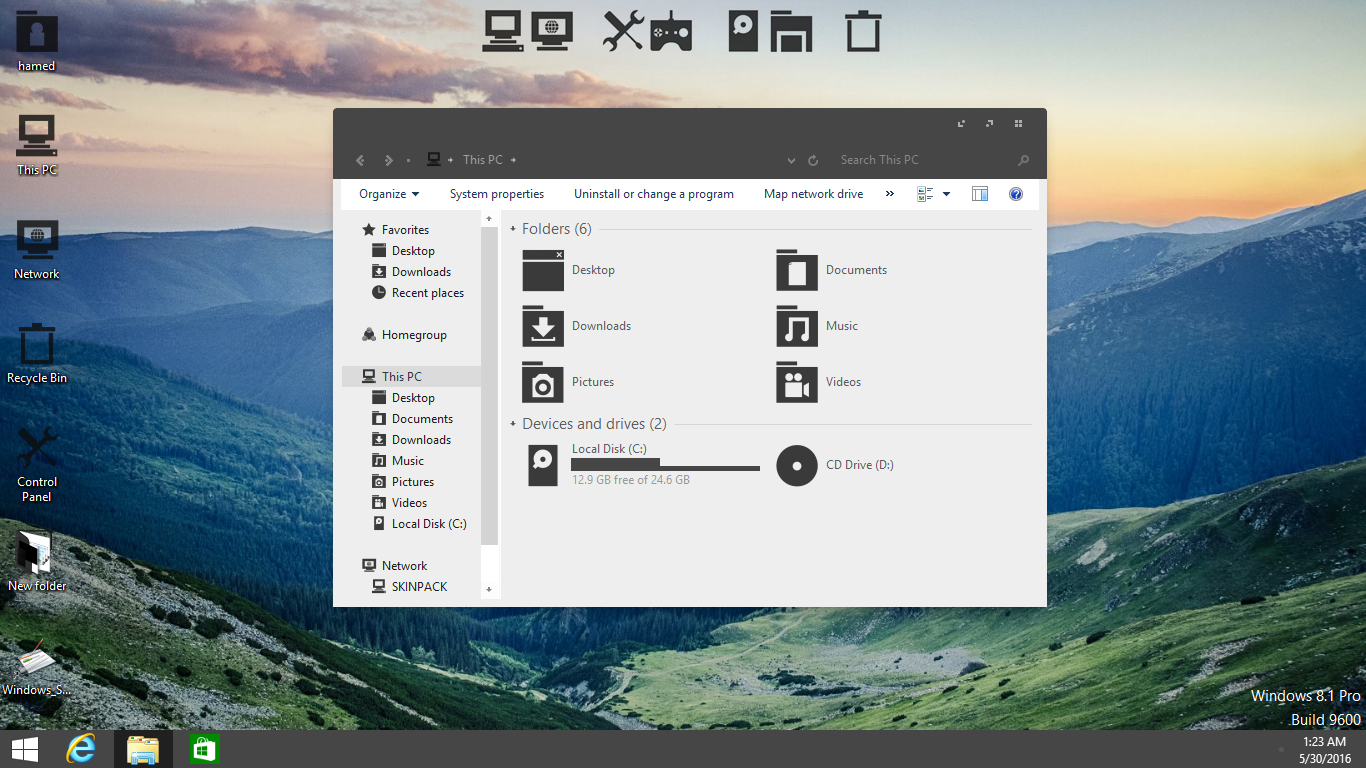The width and height of the screenshot is (1366, 768).
Task: Select the CD Drive (D:) icon
Action: click(797, 465)
